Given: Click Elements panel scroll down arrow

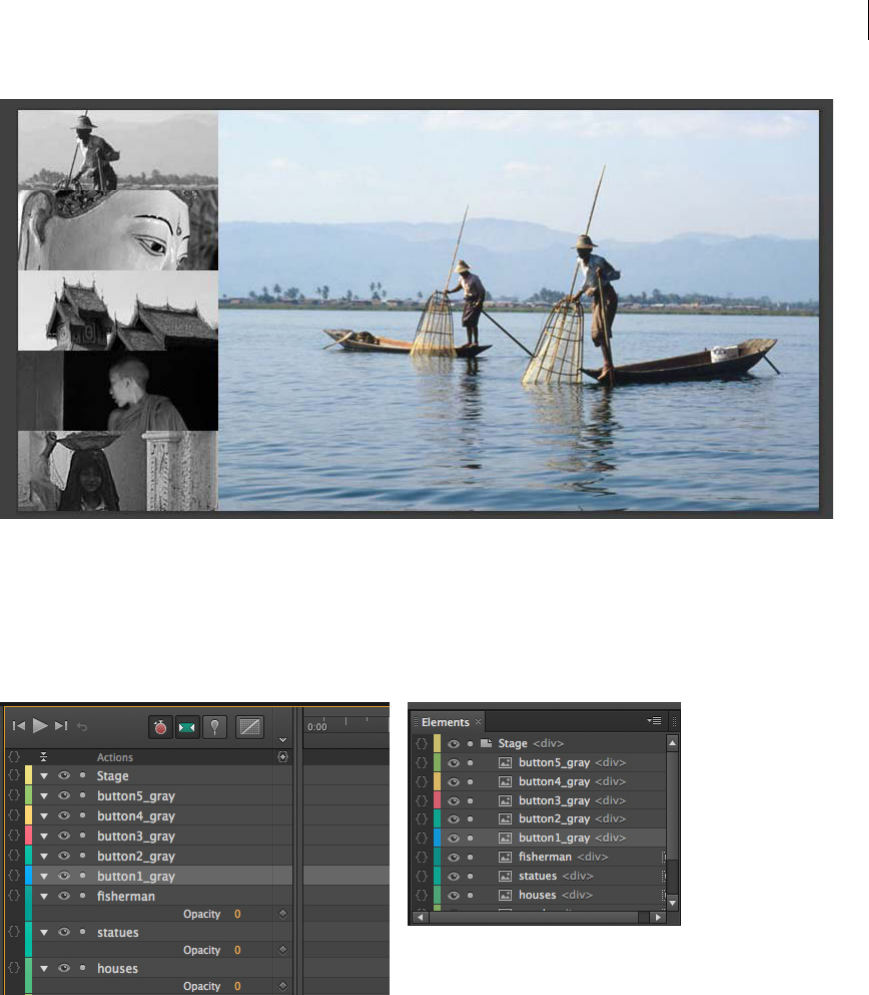Looking at the screenshot, I should [672, 902].
